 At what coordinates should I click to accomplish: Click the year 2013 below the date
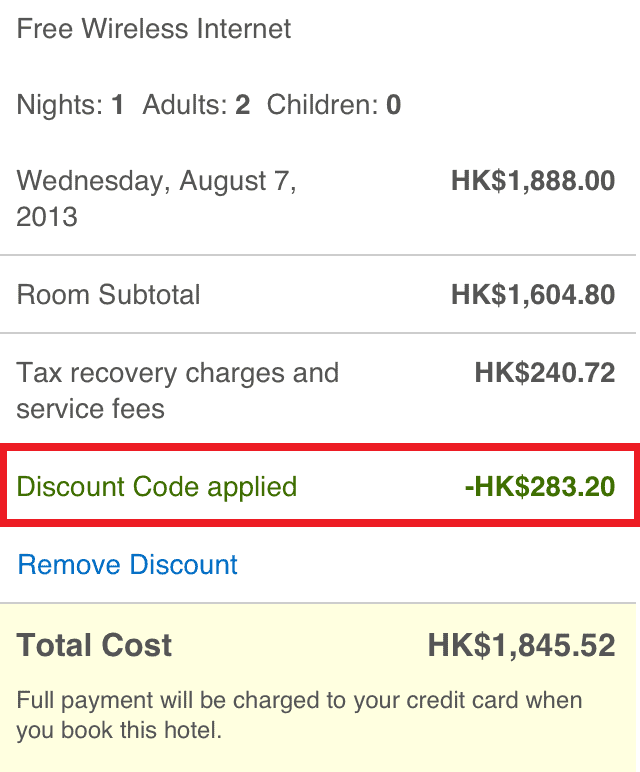tap(47, 217)
